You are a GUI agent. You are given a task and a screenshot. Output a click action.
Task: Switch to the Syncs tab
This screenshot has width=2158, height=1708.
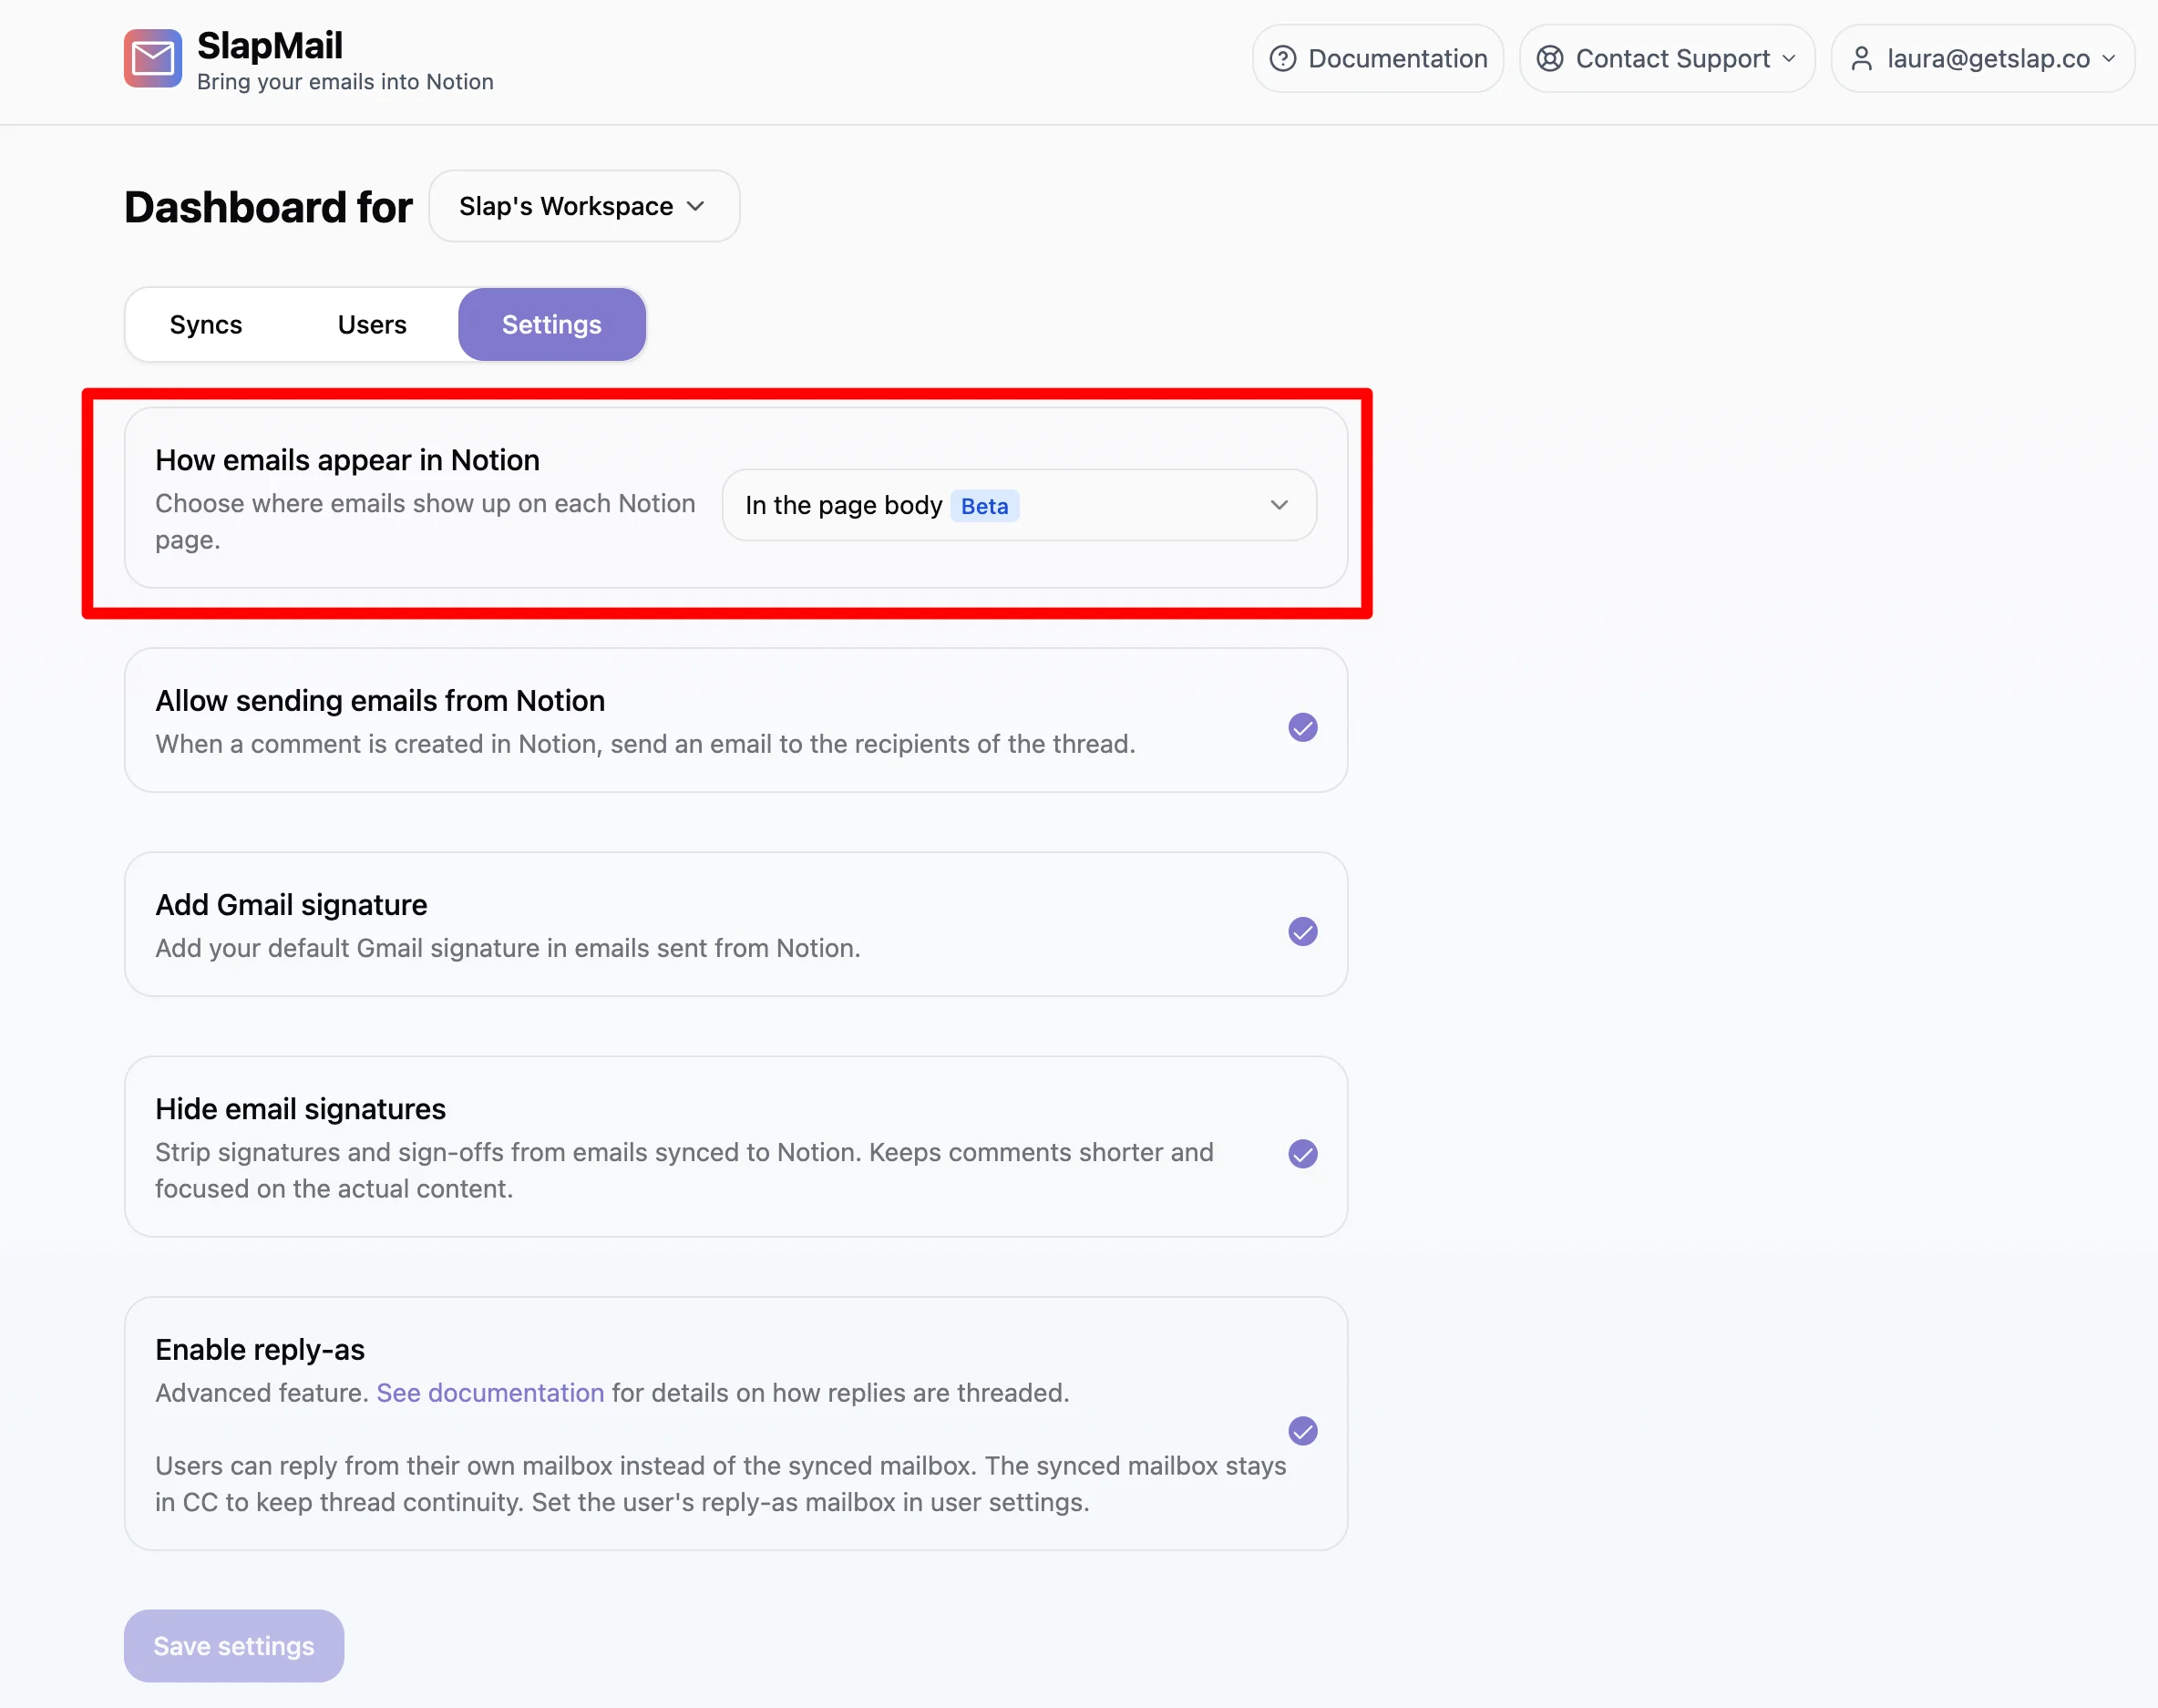pyautogui.click(x=206, y=325)
